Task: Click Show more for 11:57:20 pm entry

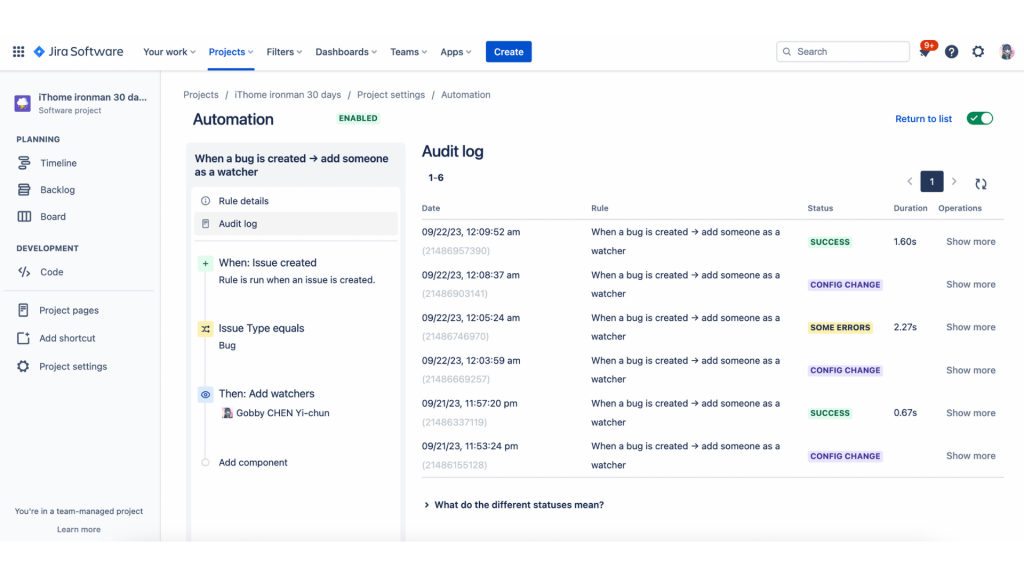Action: click(970, 413)
